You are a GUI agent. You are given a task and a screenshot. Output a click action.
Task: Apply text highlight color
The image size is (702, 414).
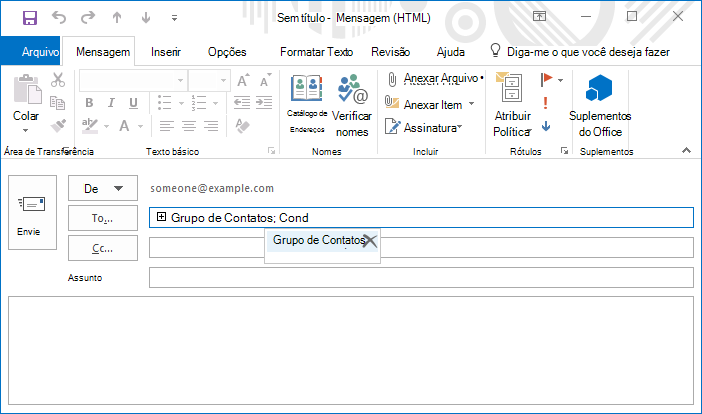[90, 126]
